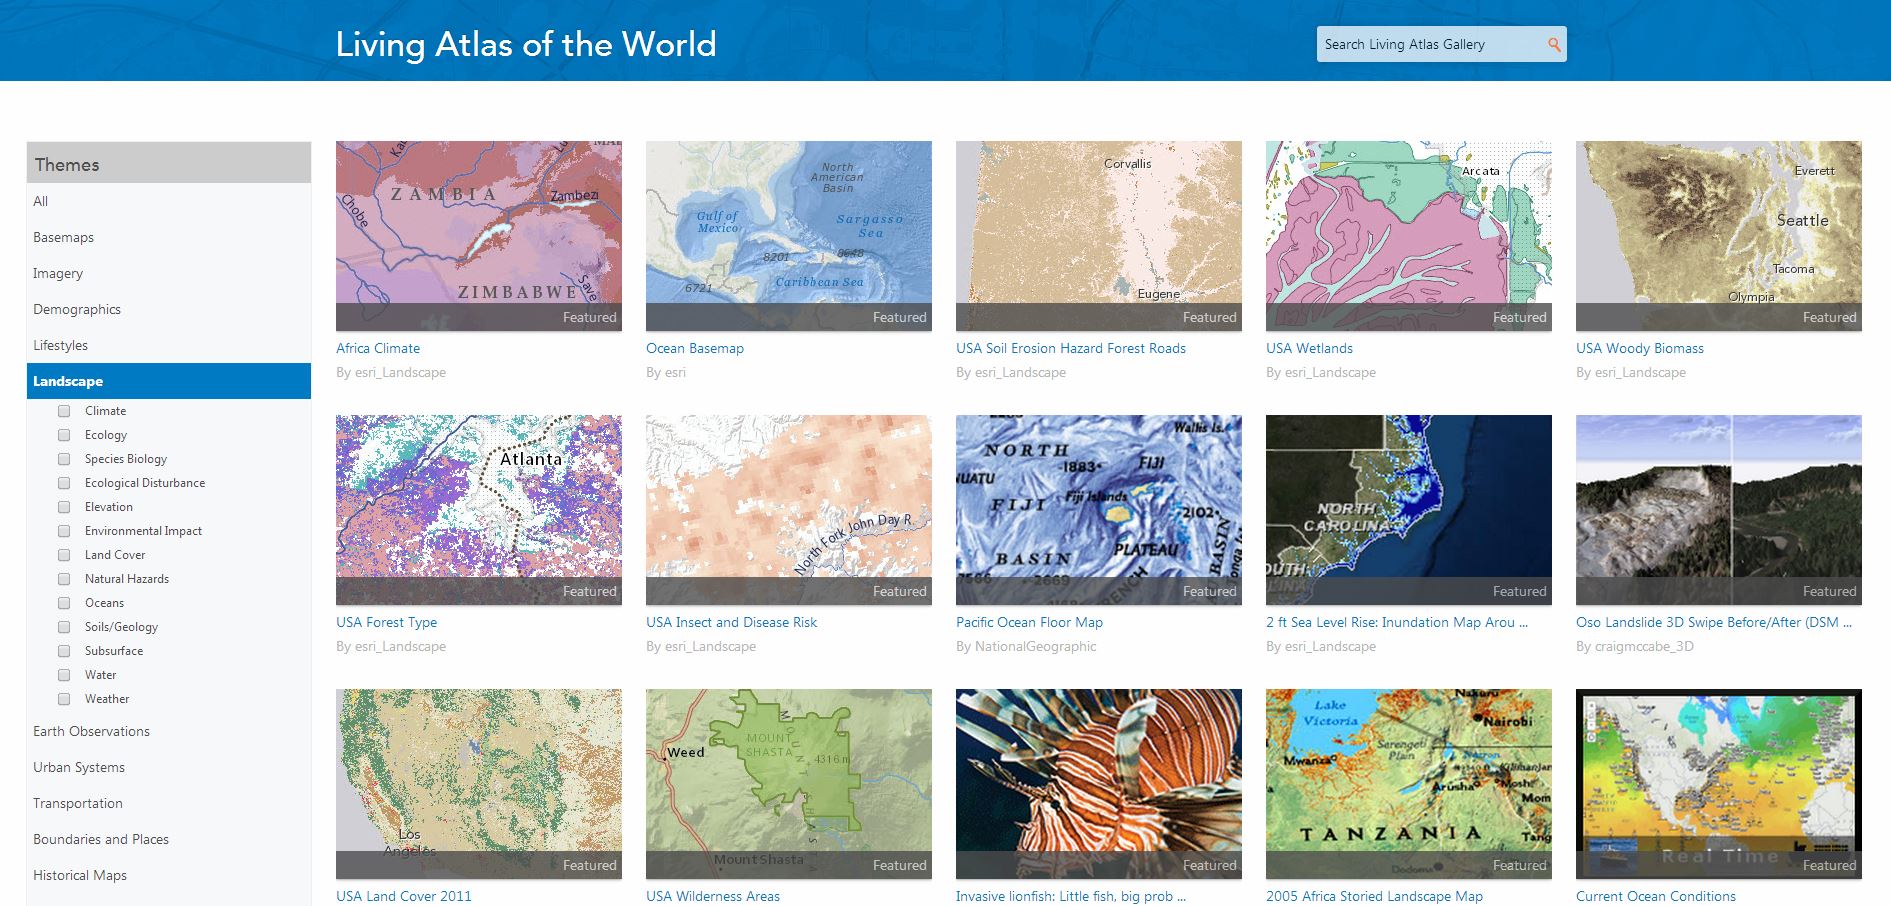Viewport: 1891px width, 906px height.
Task: Open the USA Wilderness Areas thumbnail
Action: pyautogui.click(x=789, y=784)
